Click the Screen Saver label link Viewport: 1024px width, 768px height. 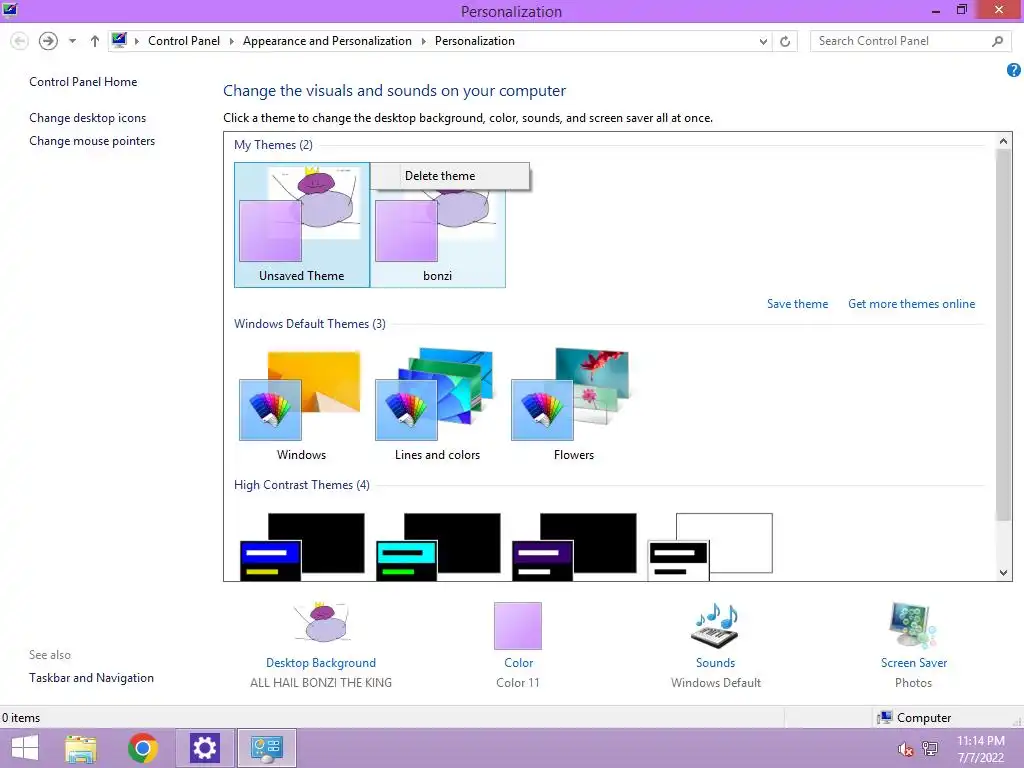[914, 663]
